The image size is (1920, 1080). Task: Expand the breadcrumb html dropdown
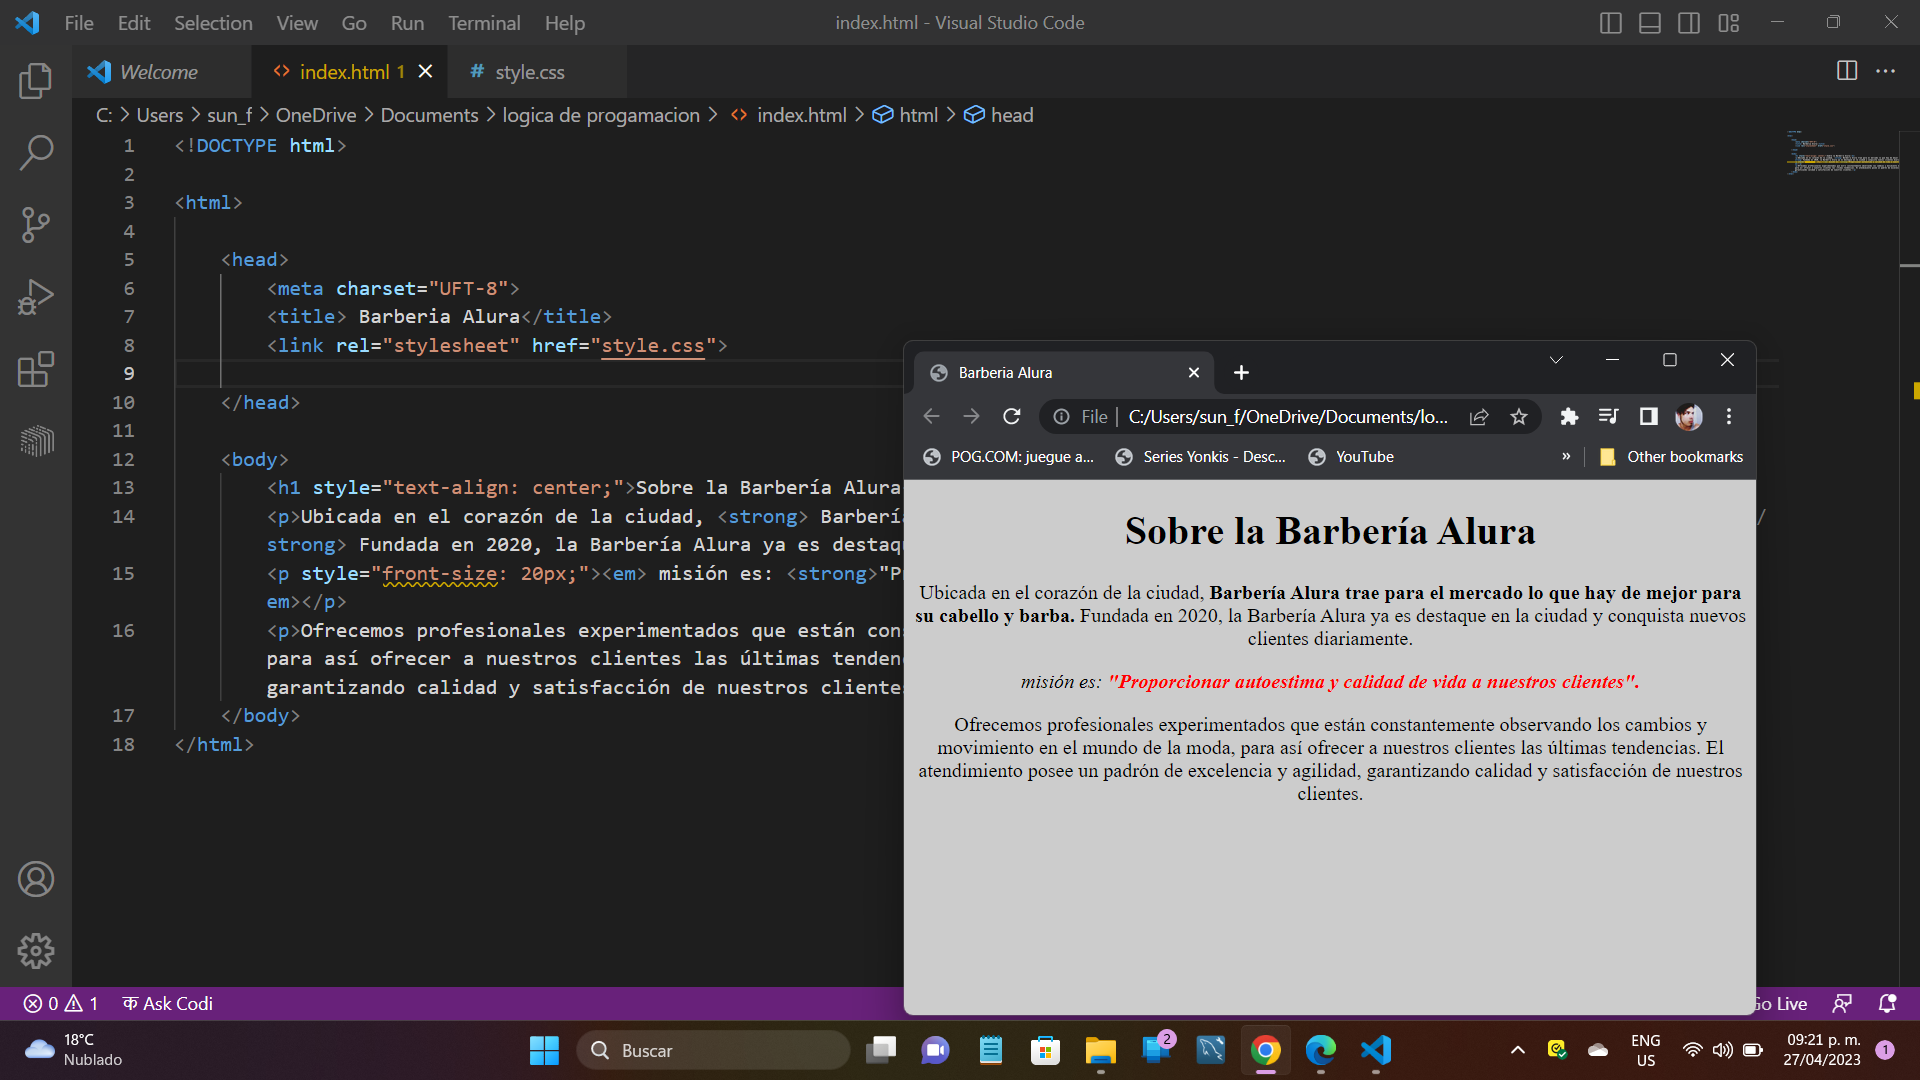pos(918,115)
